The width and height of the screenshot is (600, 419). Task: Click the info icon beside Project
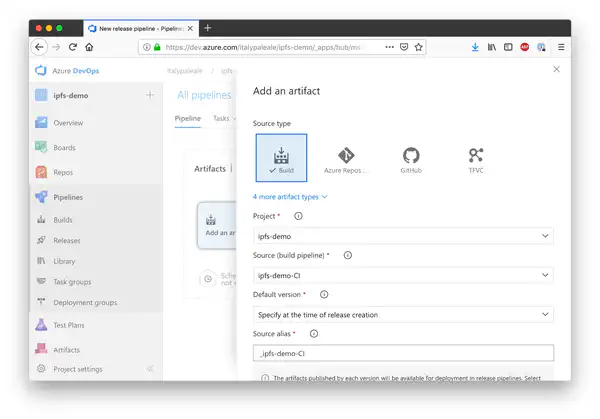298,216
